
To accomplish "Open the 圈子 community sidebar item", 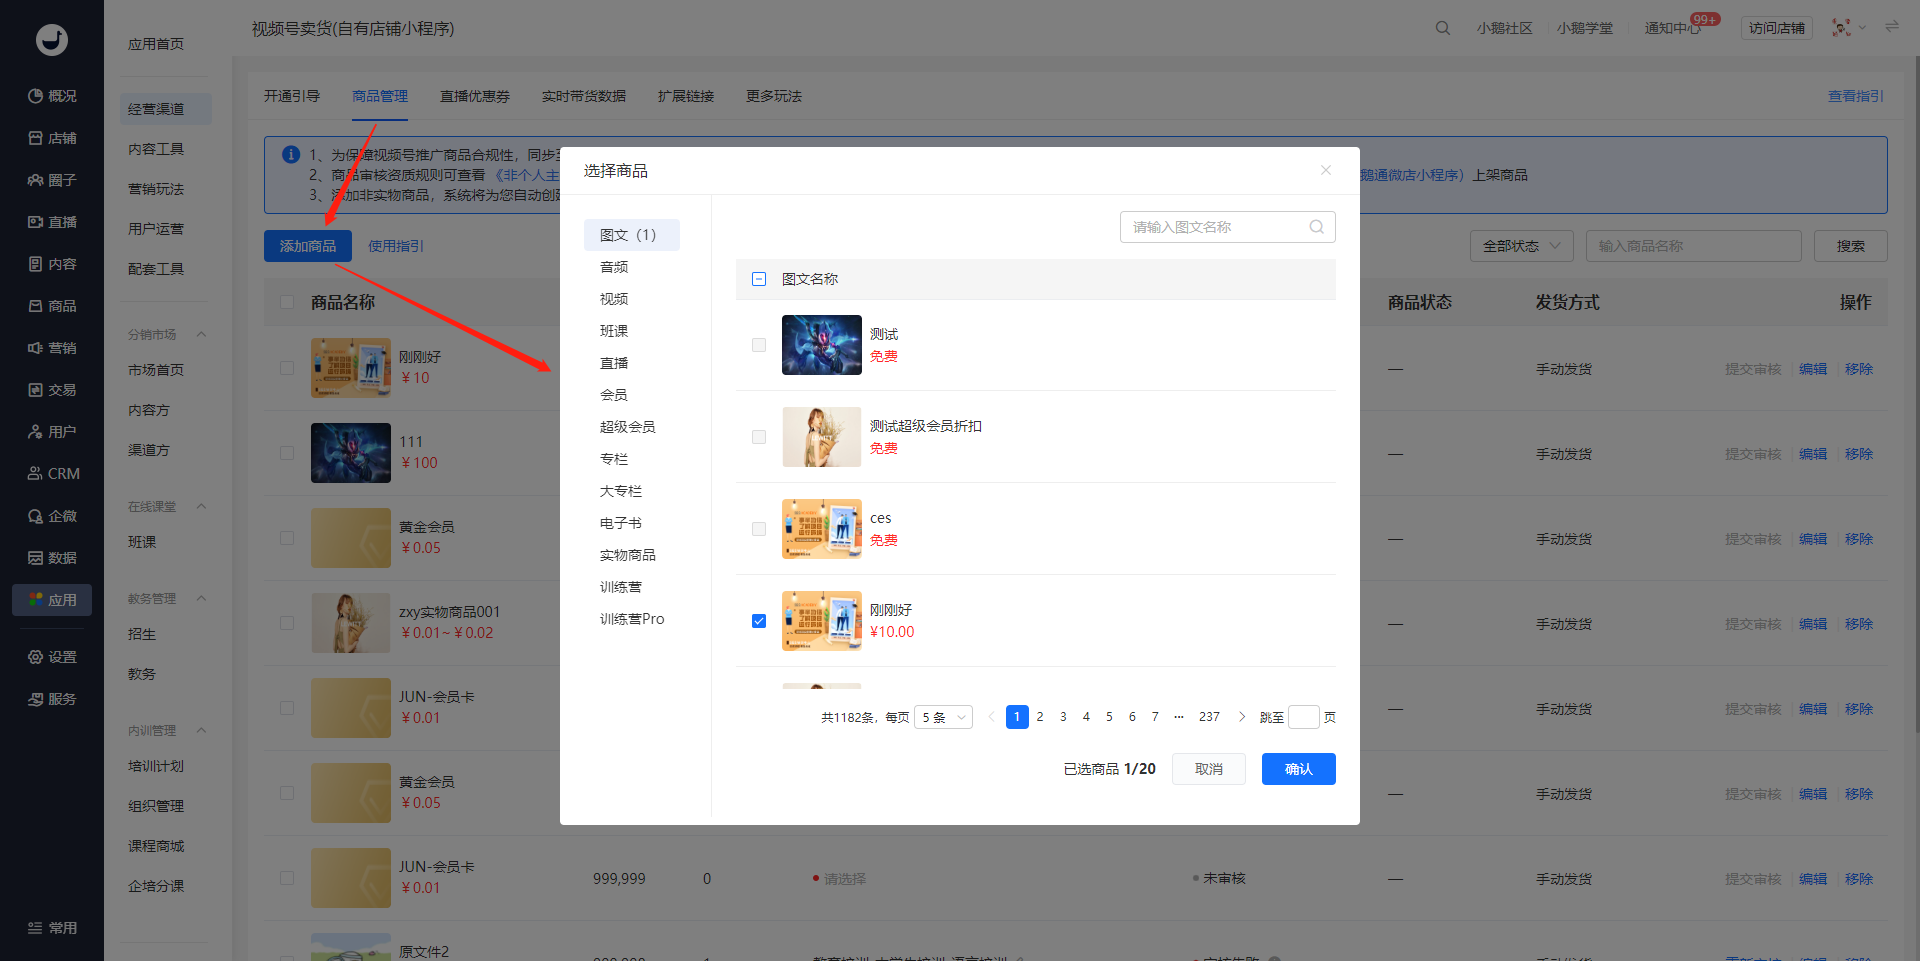I will tap(52, 180).
